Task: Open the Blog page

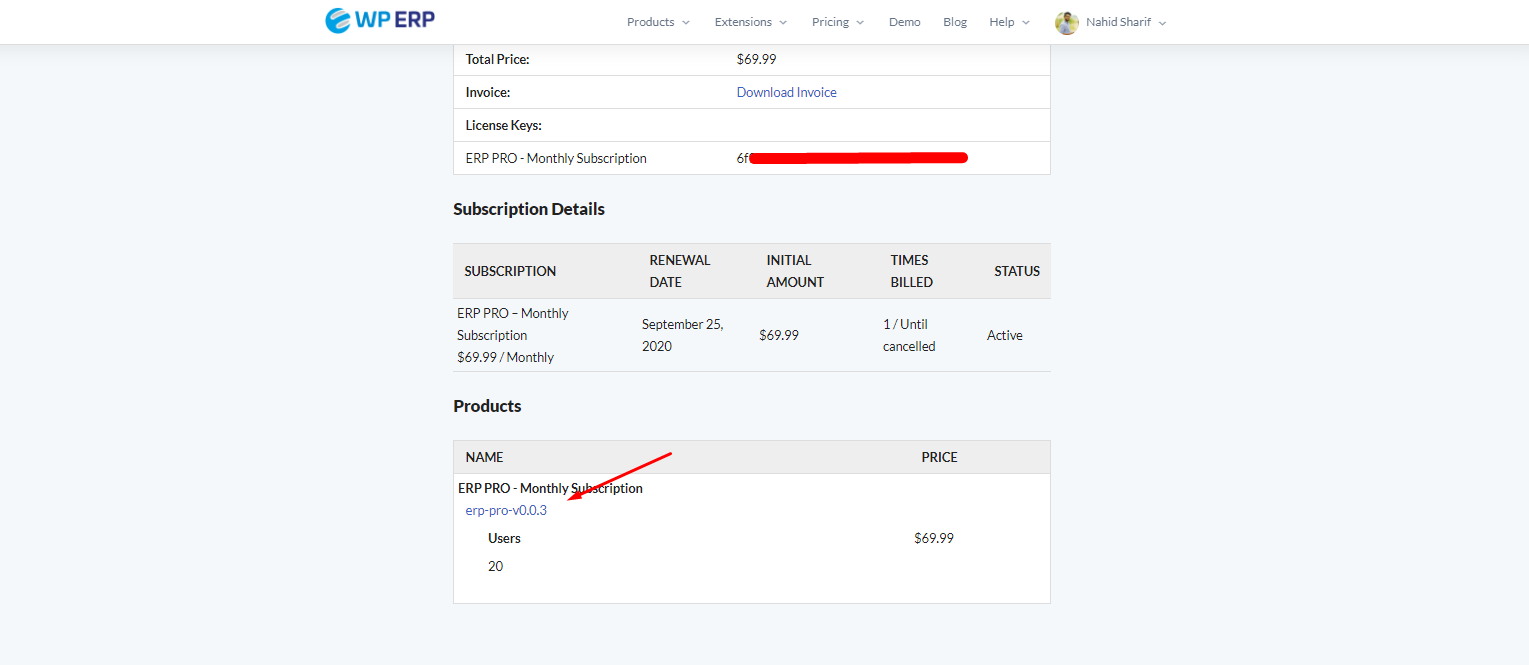Action: [954, 21]
